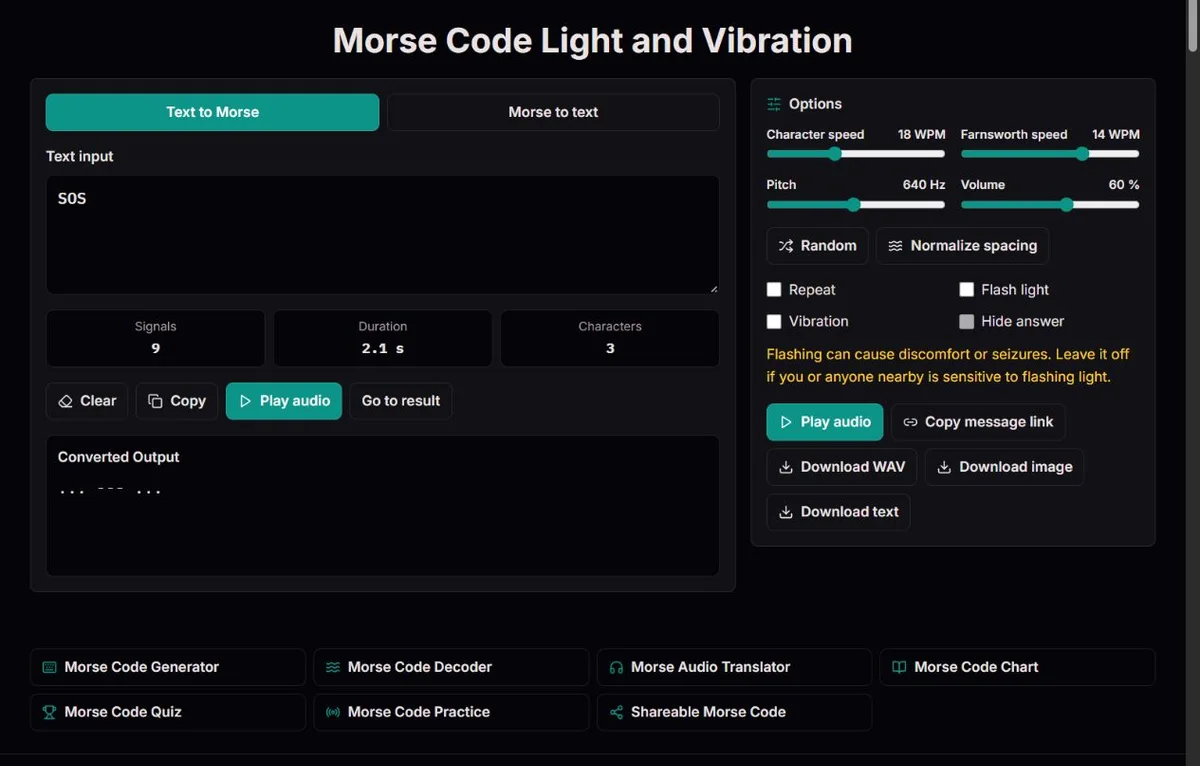Click the Normalize spacing button

click(x=962, y=246)
